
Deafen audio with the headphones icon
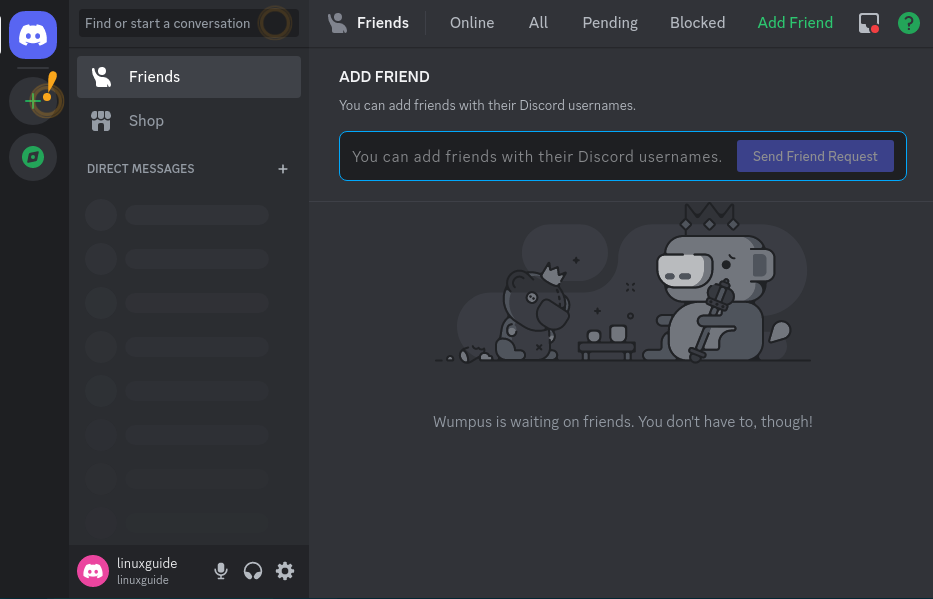point(253,571)
